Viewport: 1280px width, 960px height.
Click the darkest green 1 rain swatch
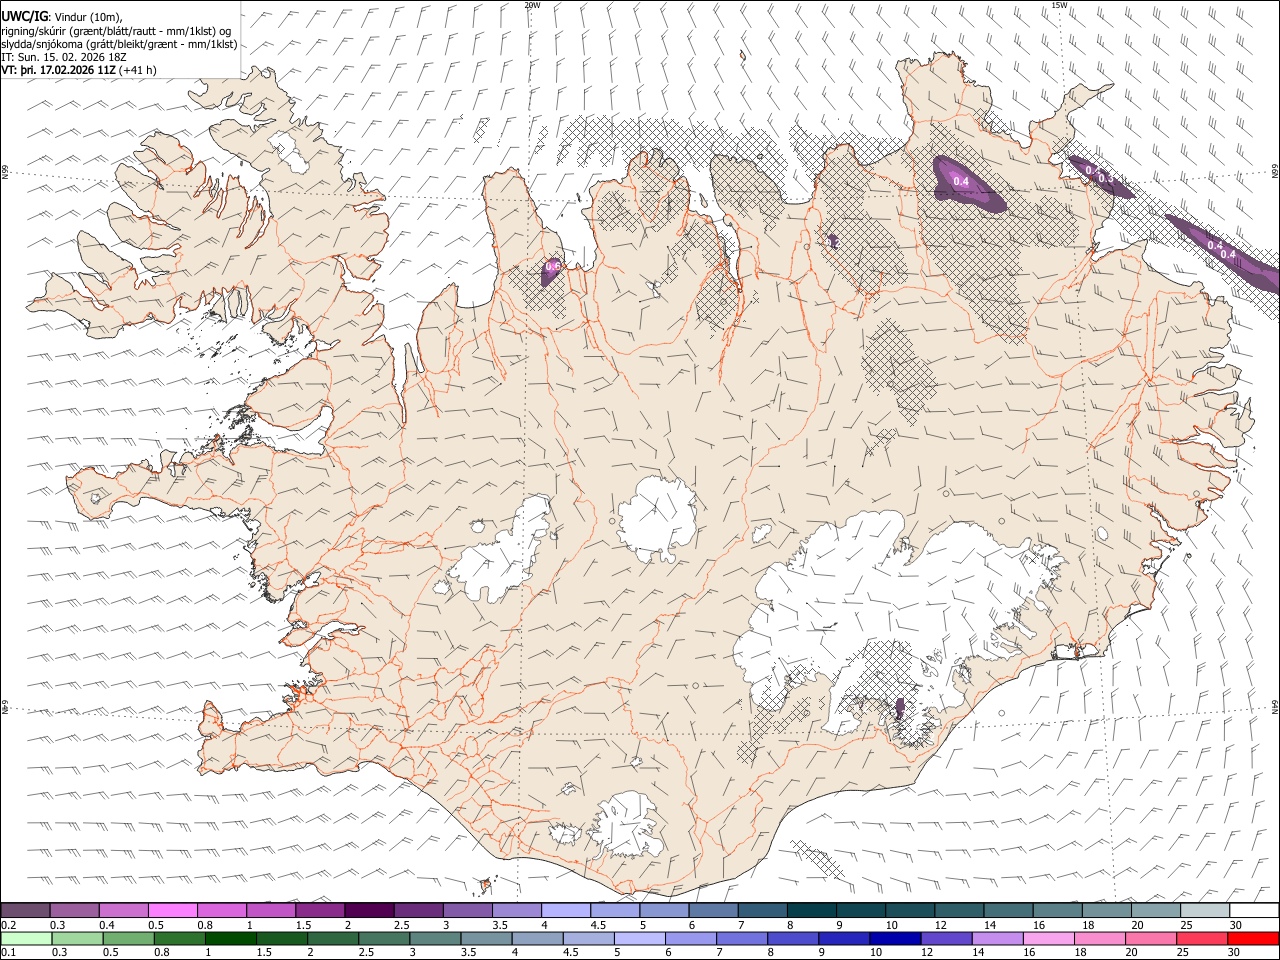(x=229, y=938)
